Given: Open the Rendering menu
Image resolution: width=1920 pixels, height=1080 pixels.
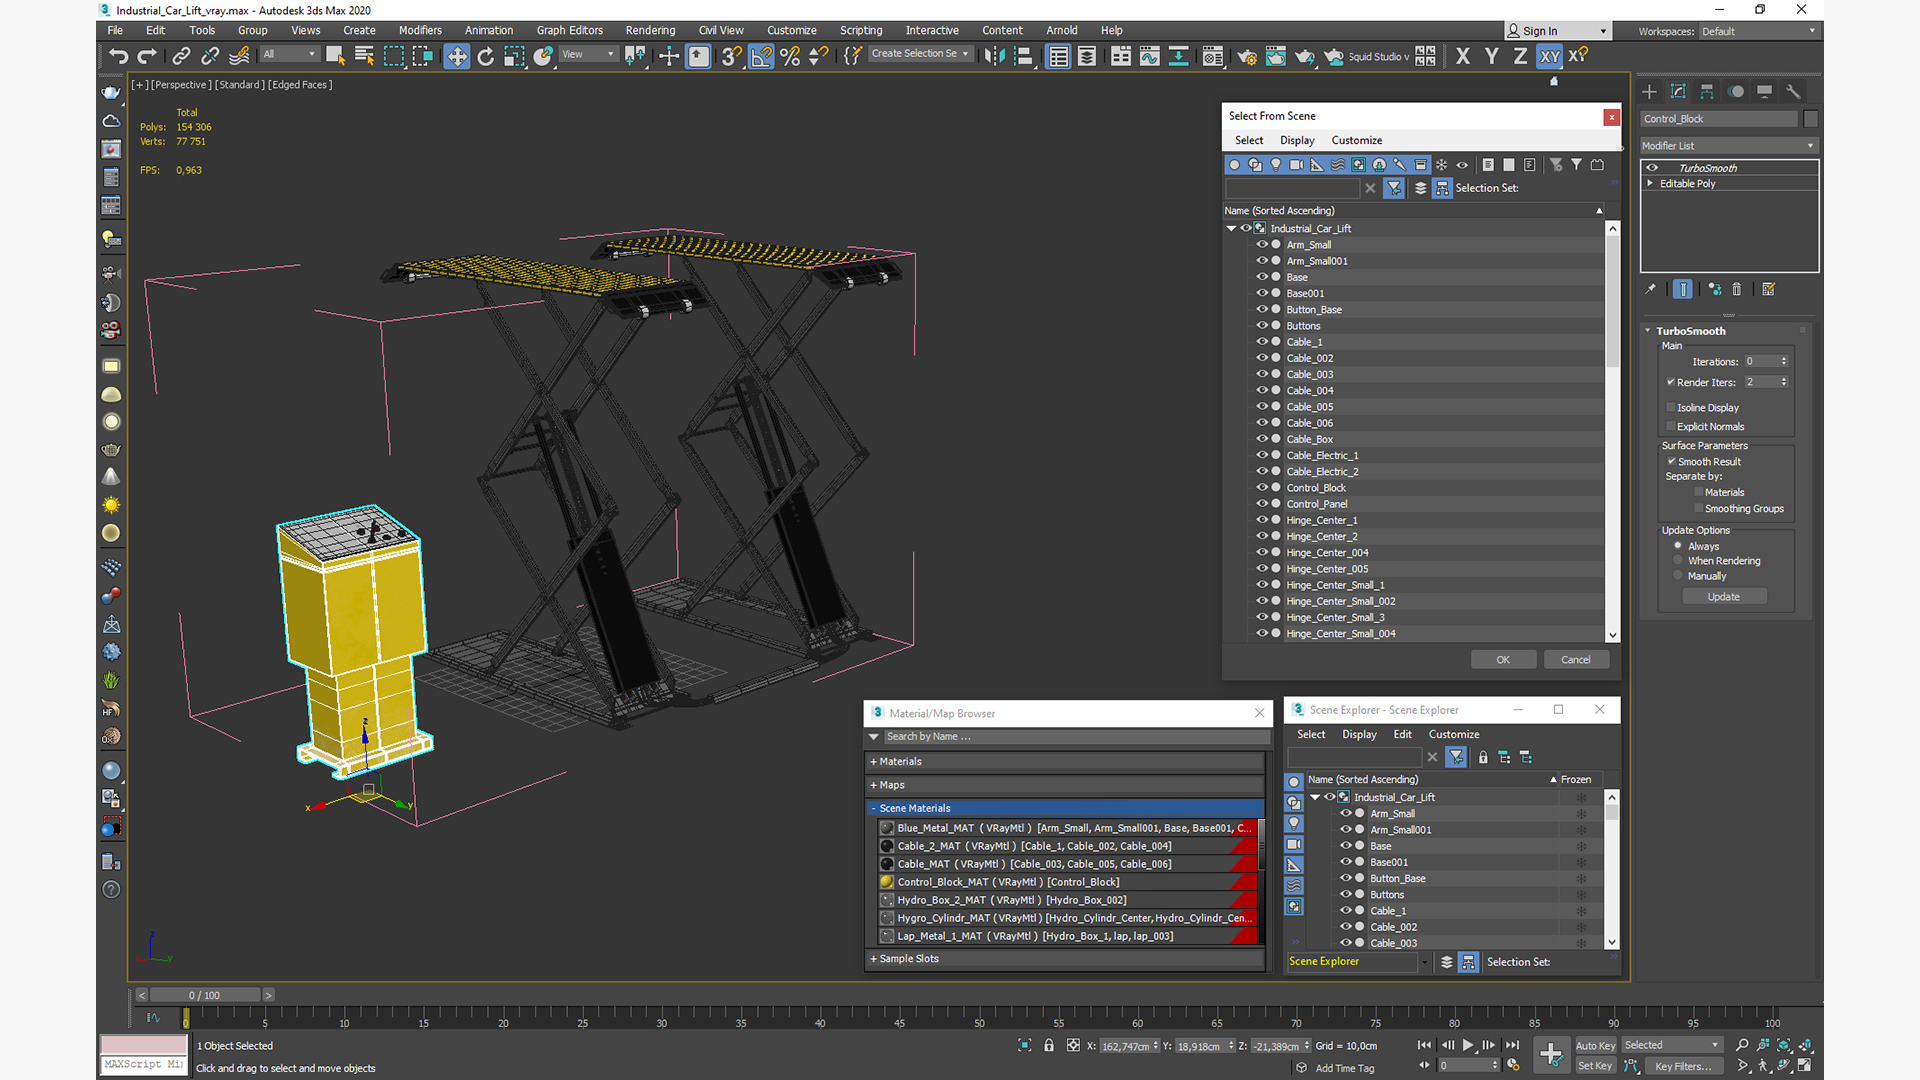Looking at the screenshot, I should pos(650,30).
